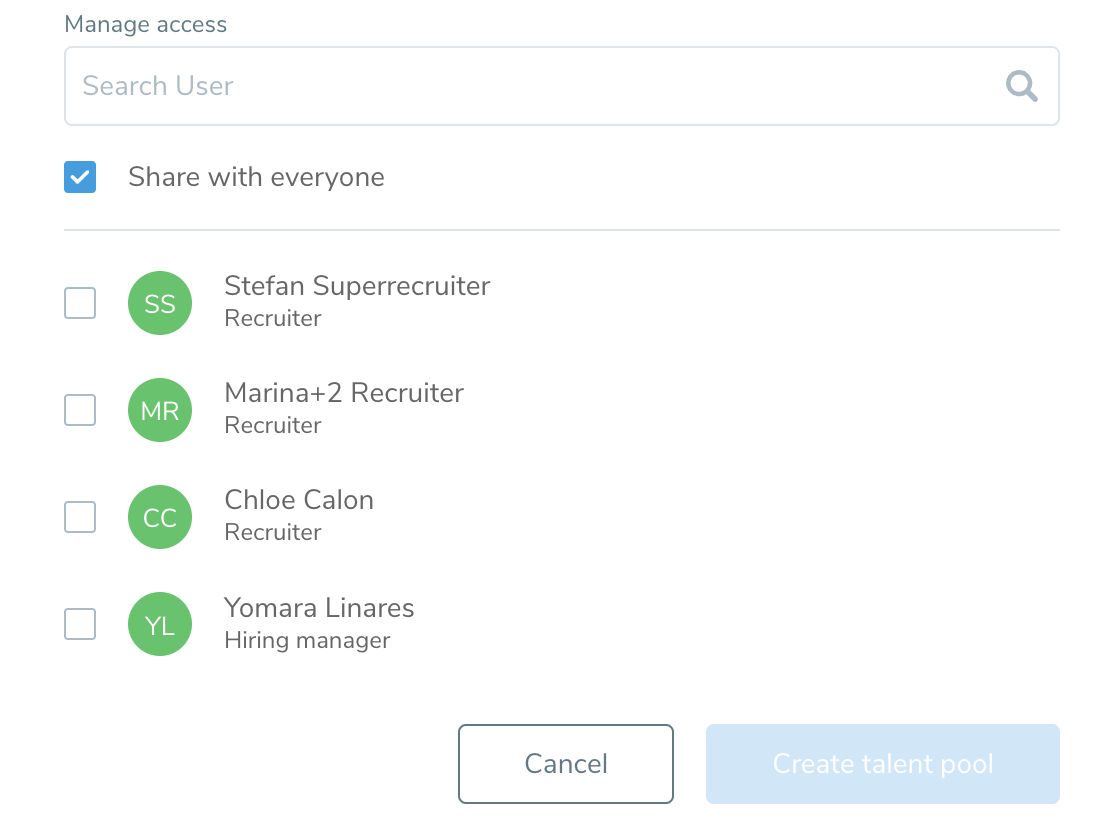
Task: Select the checkbox for Chloe Calon
Action: pyautogui.click(x=80, y=517)
